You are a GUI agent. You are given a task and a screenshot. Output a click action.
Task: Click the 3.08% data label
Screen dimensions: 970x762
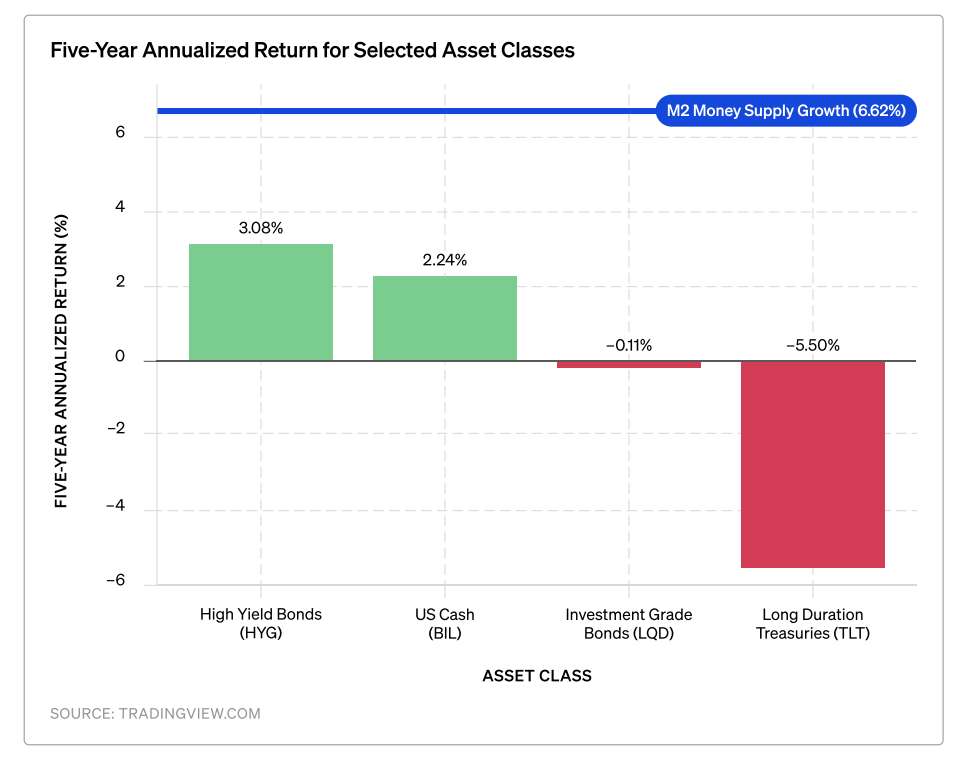261,228
